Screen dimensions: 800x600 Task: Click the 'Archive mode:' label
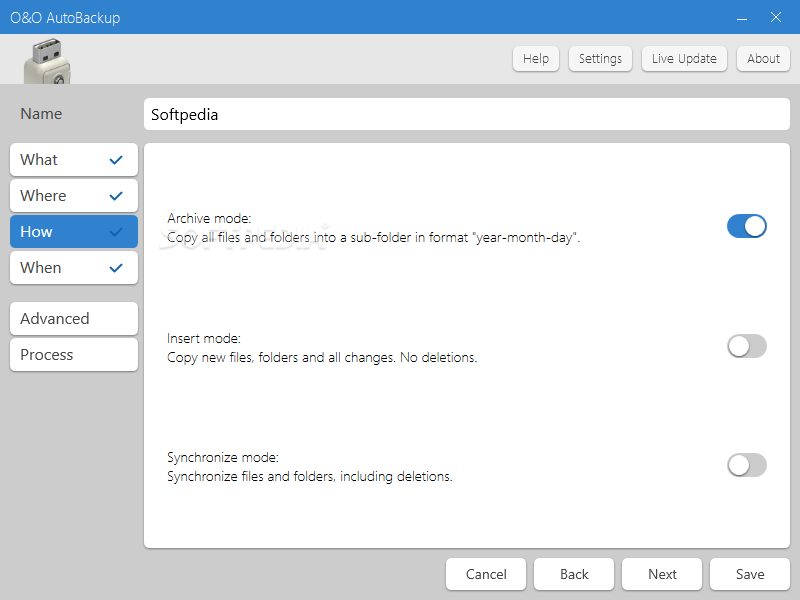[209, 218]
